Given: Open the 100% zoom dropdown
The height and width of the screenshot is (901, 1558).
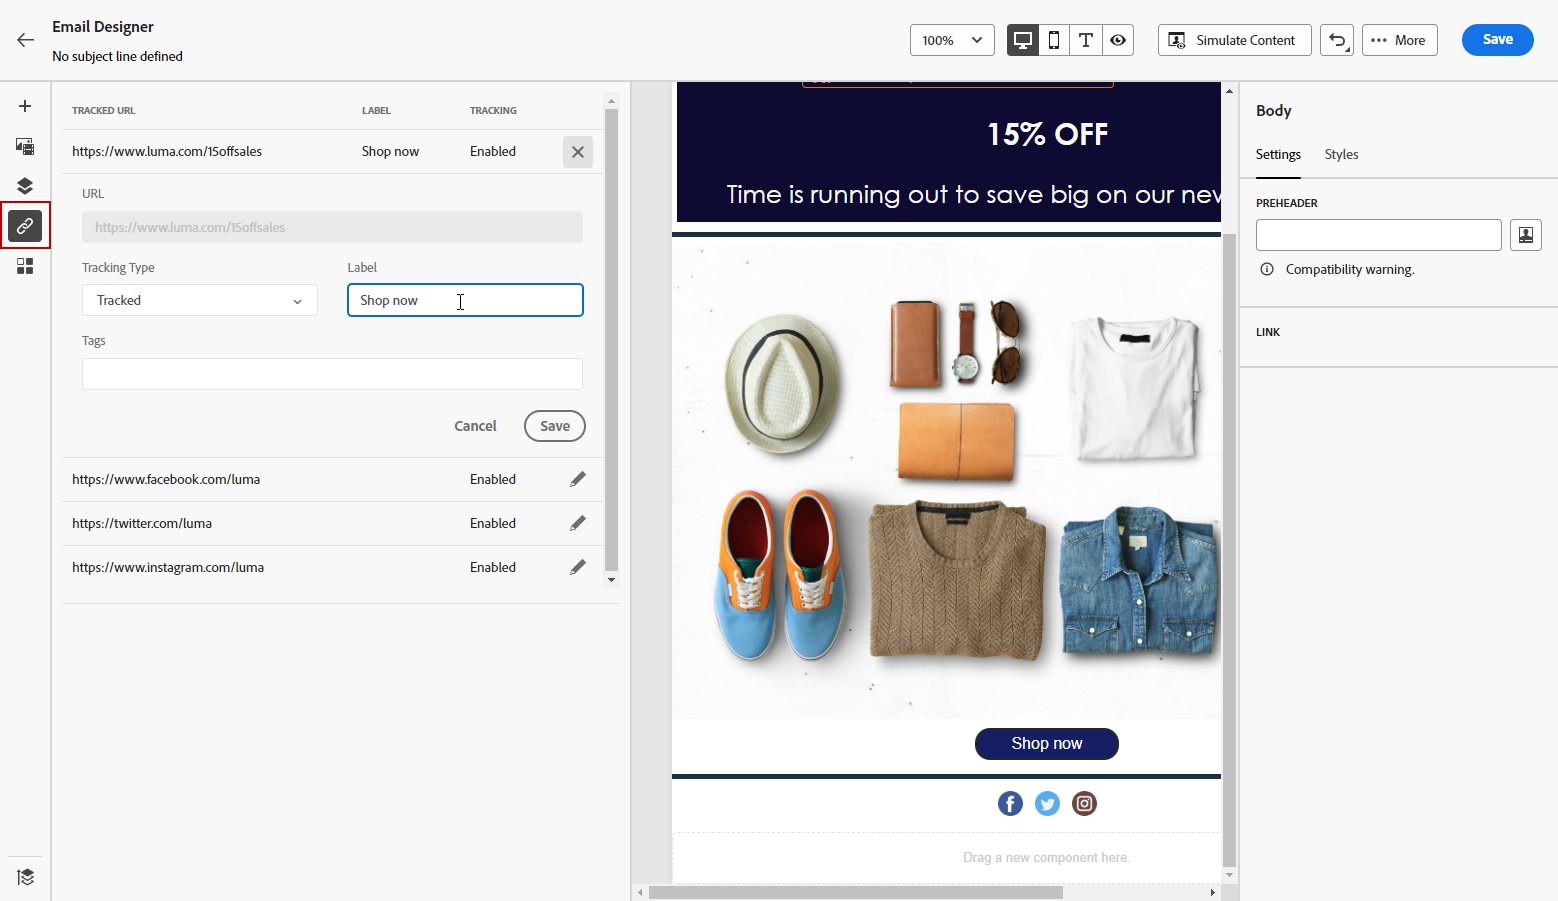Looking at the screenshot, I should (951, 40).
